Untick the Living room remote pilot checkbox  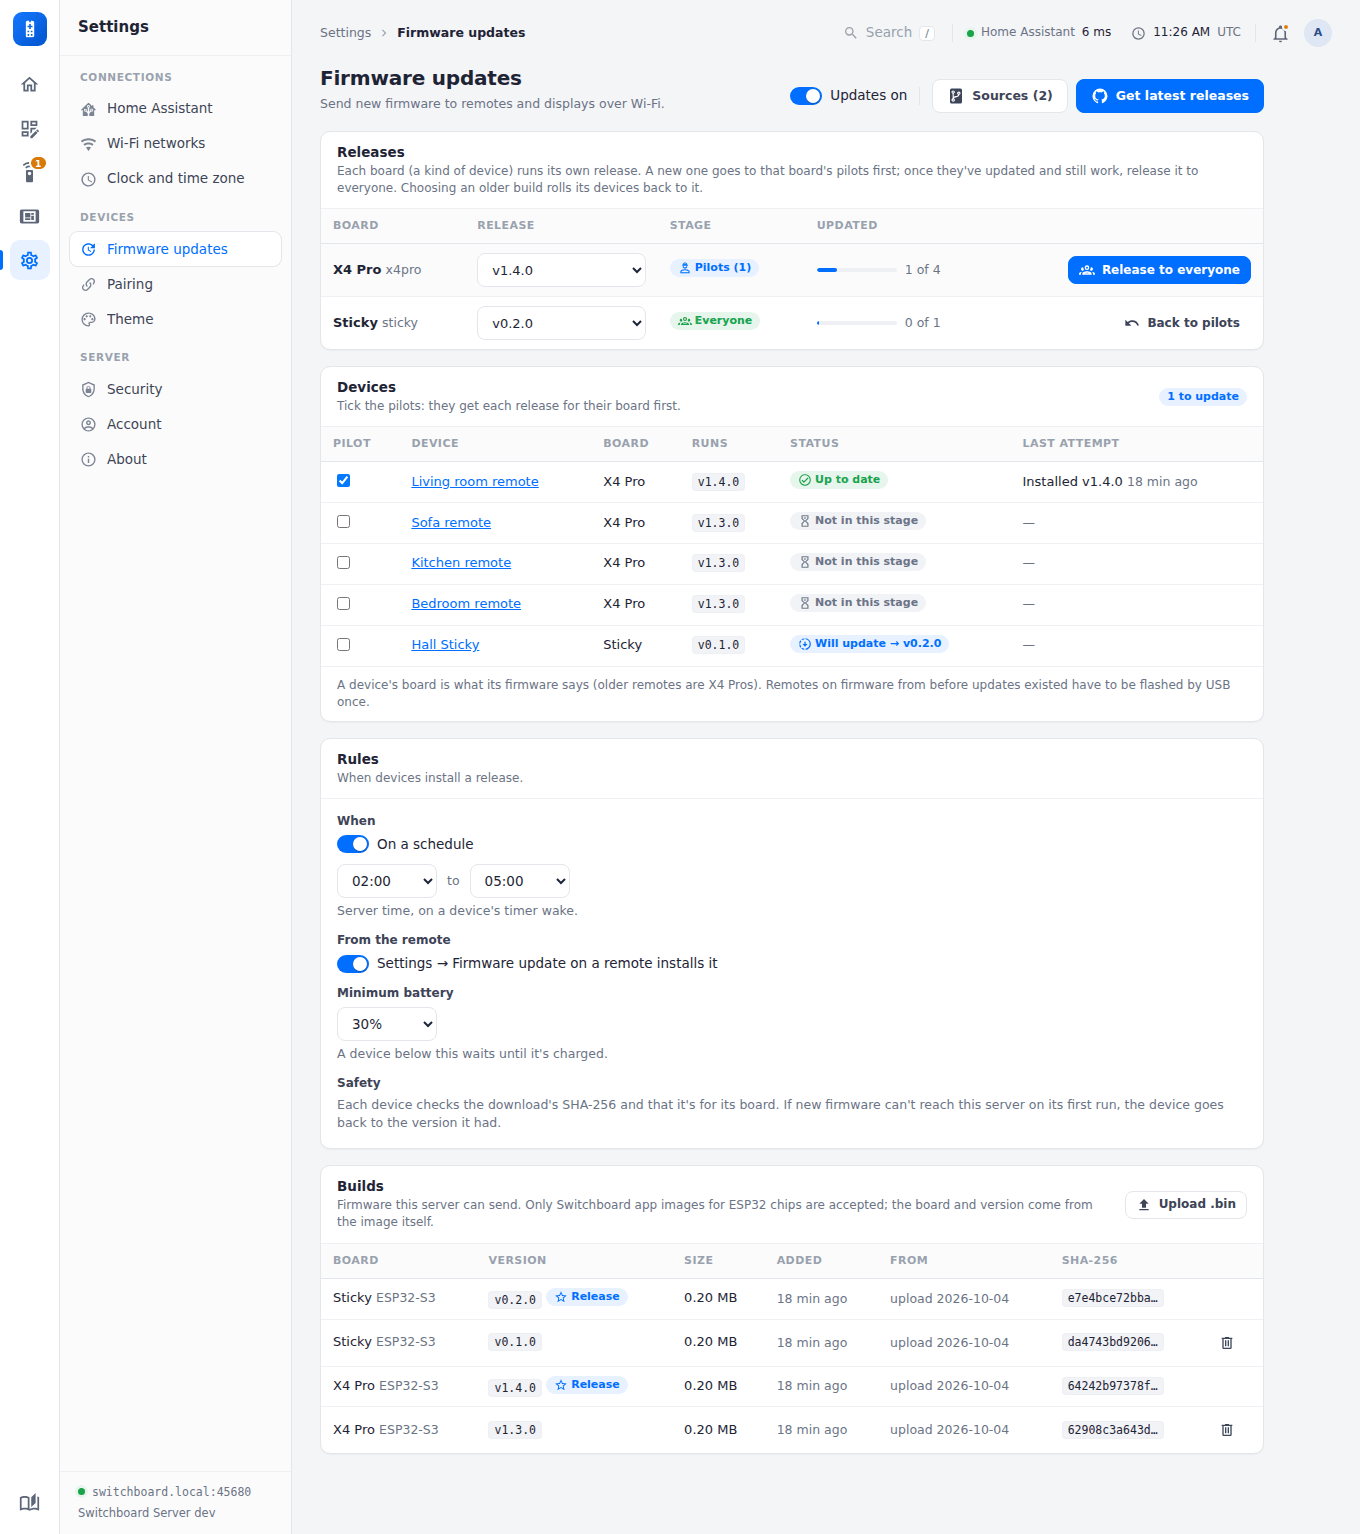(x=344, y=481)
